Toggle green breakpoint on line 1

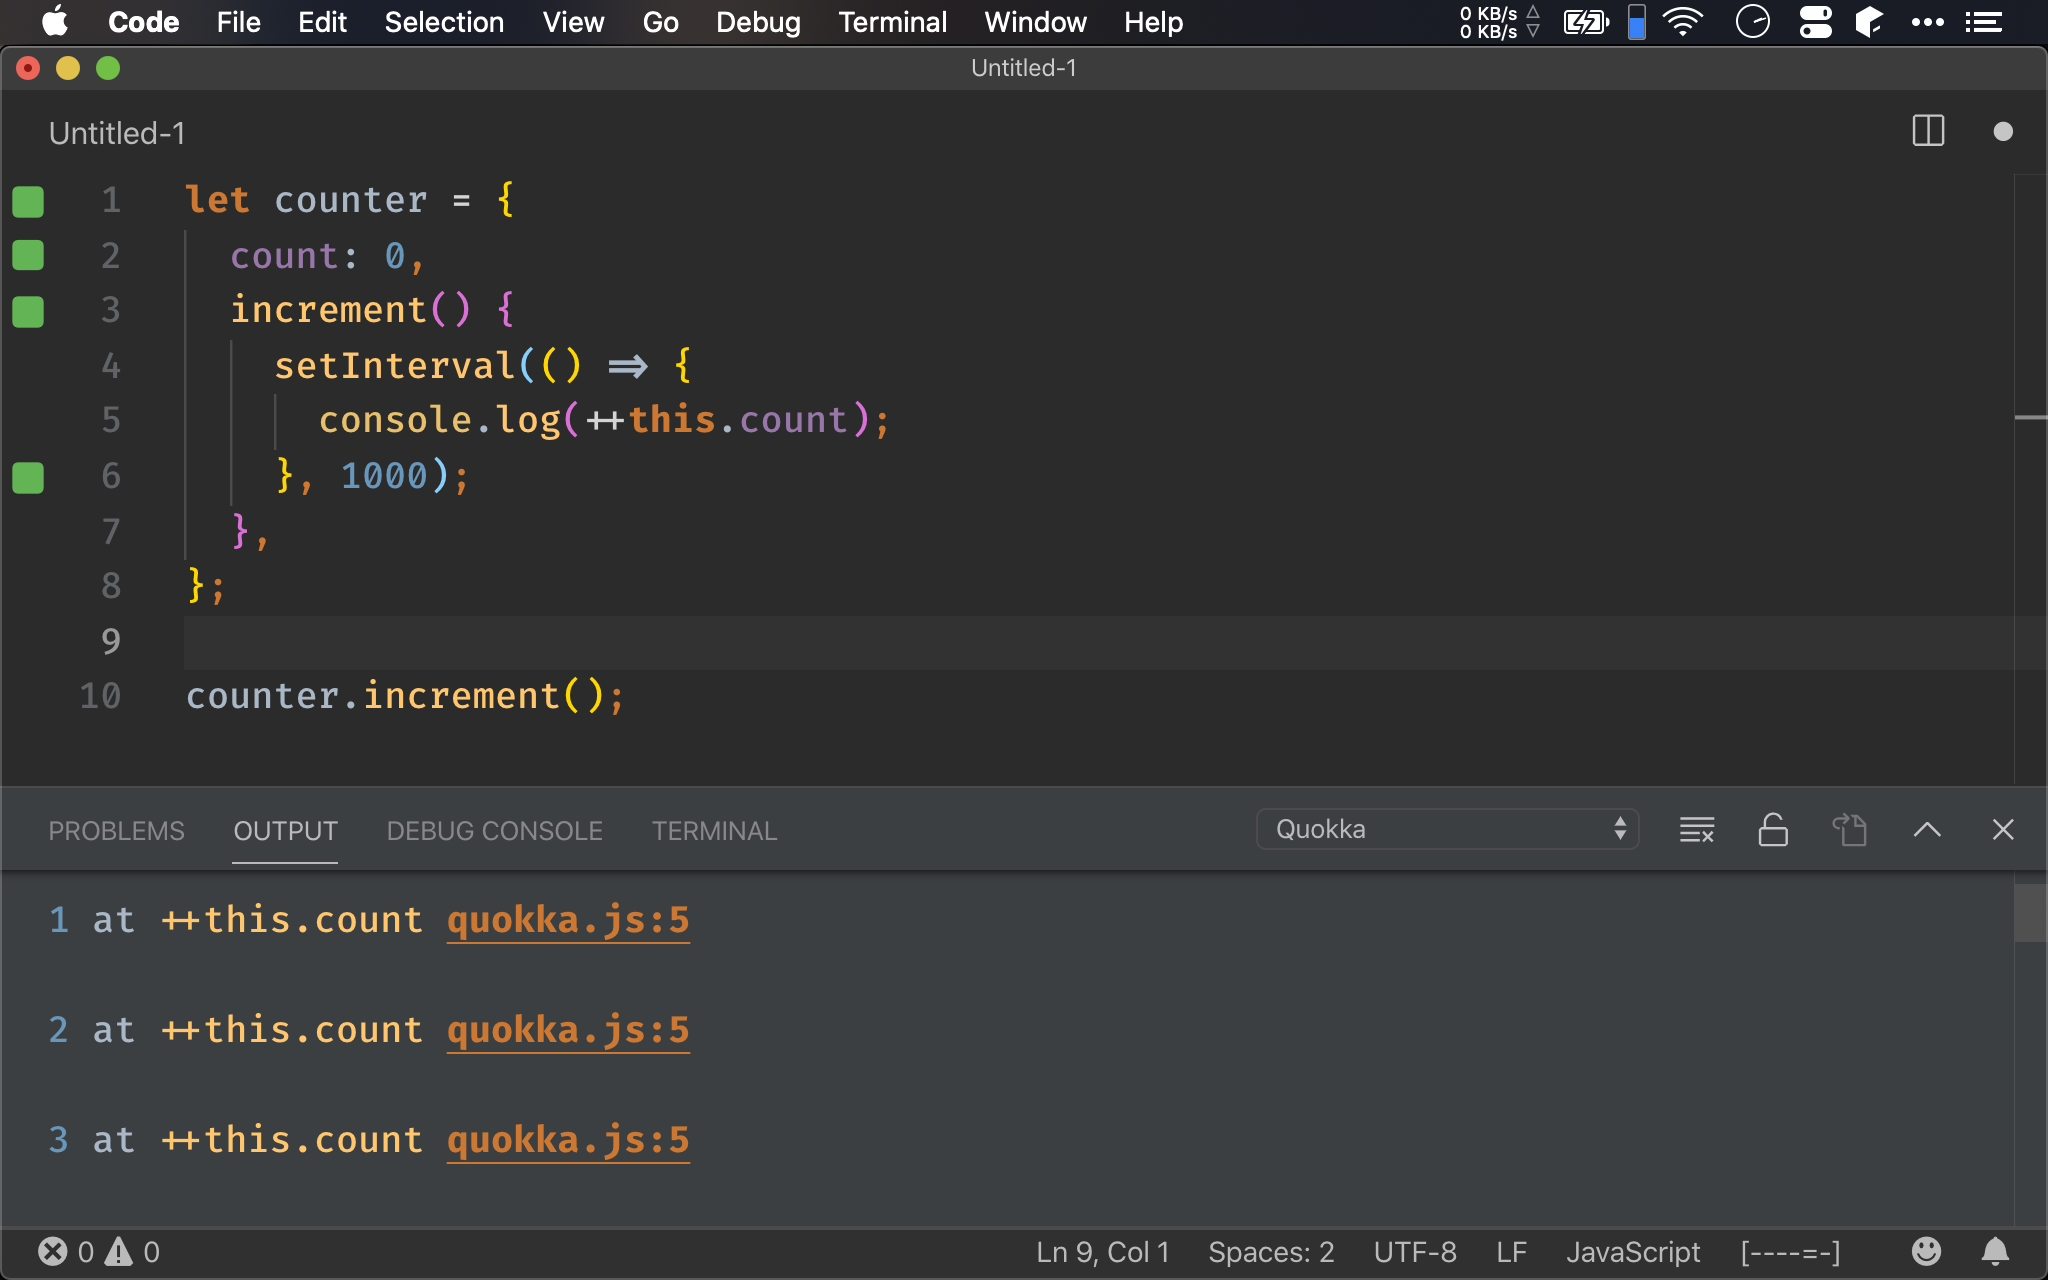point(28,199)
